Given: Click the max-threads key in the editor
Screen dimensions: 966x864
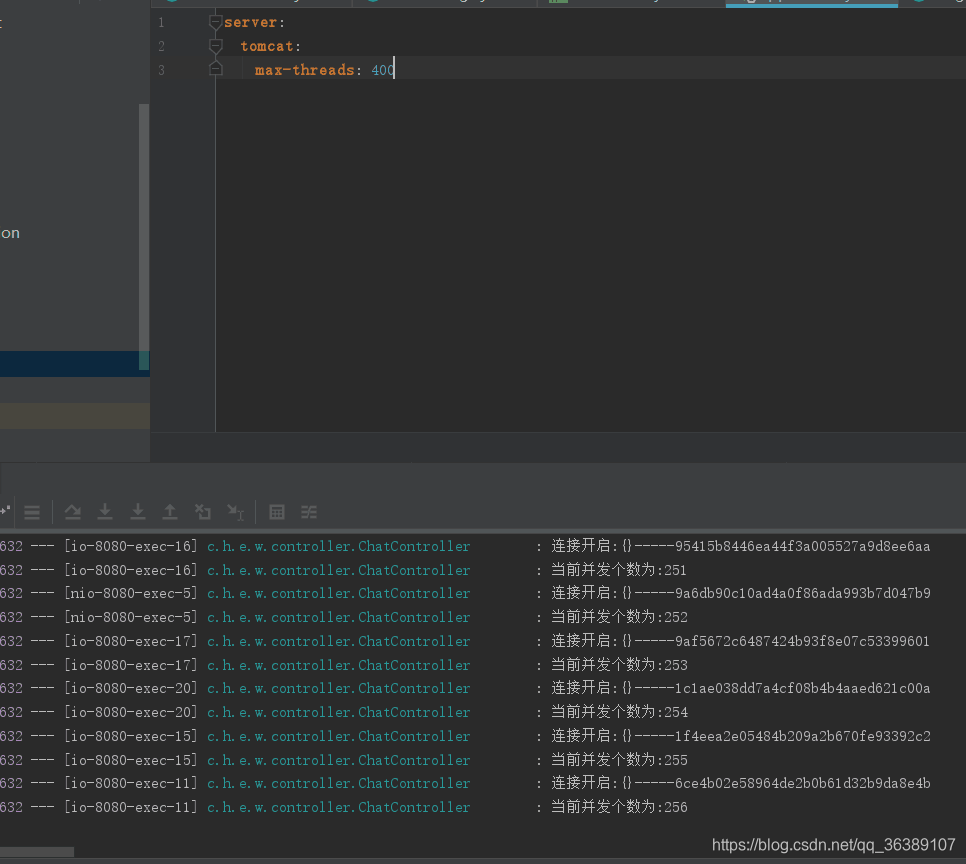Looking at the screenshot, I should (x=304, y=70).
